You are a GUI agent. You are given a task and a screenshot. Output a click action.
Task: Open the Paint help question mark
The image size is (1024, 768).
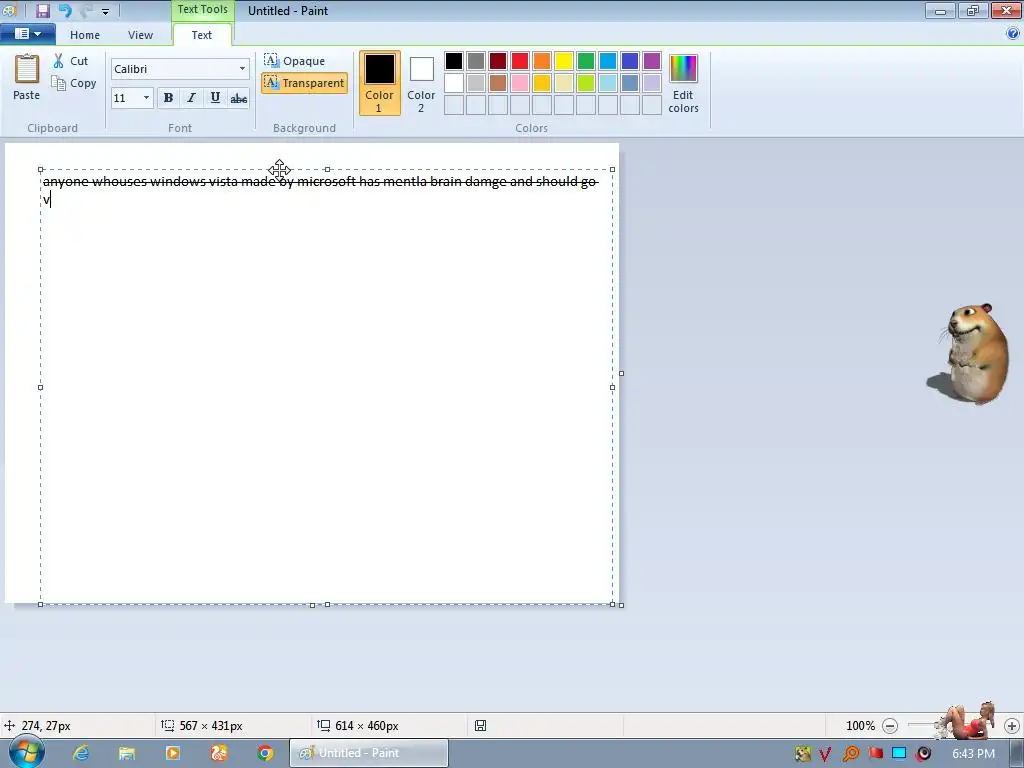[1013, 34]
